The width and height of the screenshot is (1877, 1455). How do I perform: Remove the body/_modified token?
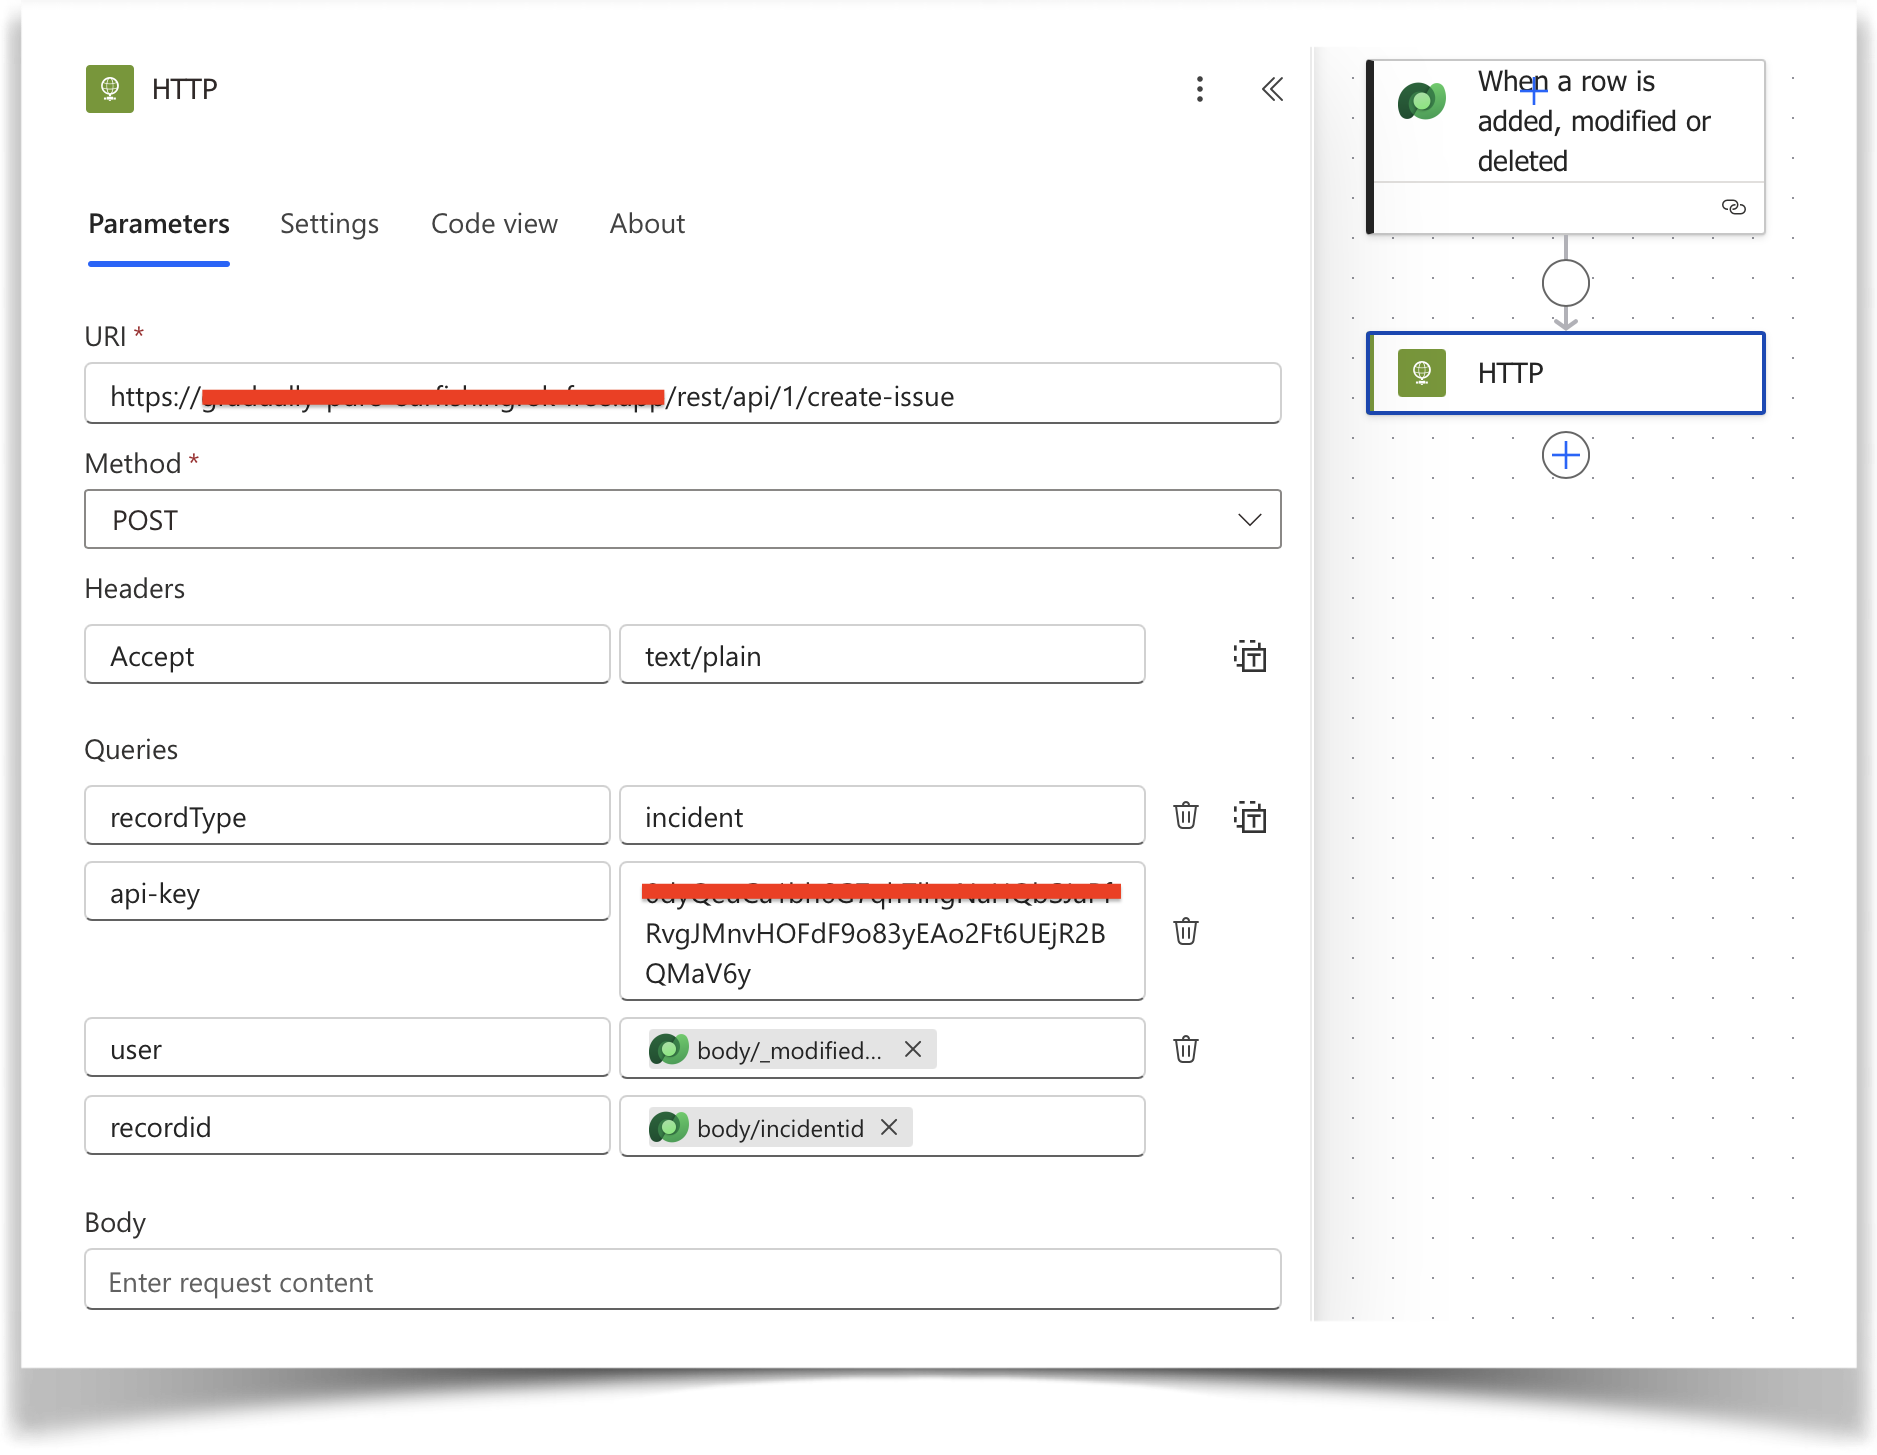pos(913,1049)
